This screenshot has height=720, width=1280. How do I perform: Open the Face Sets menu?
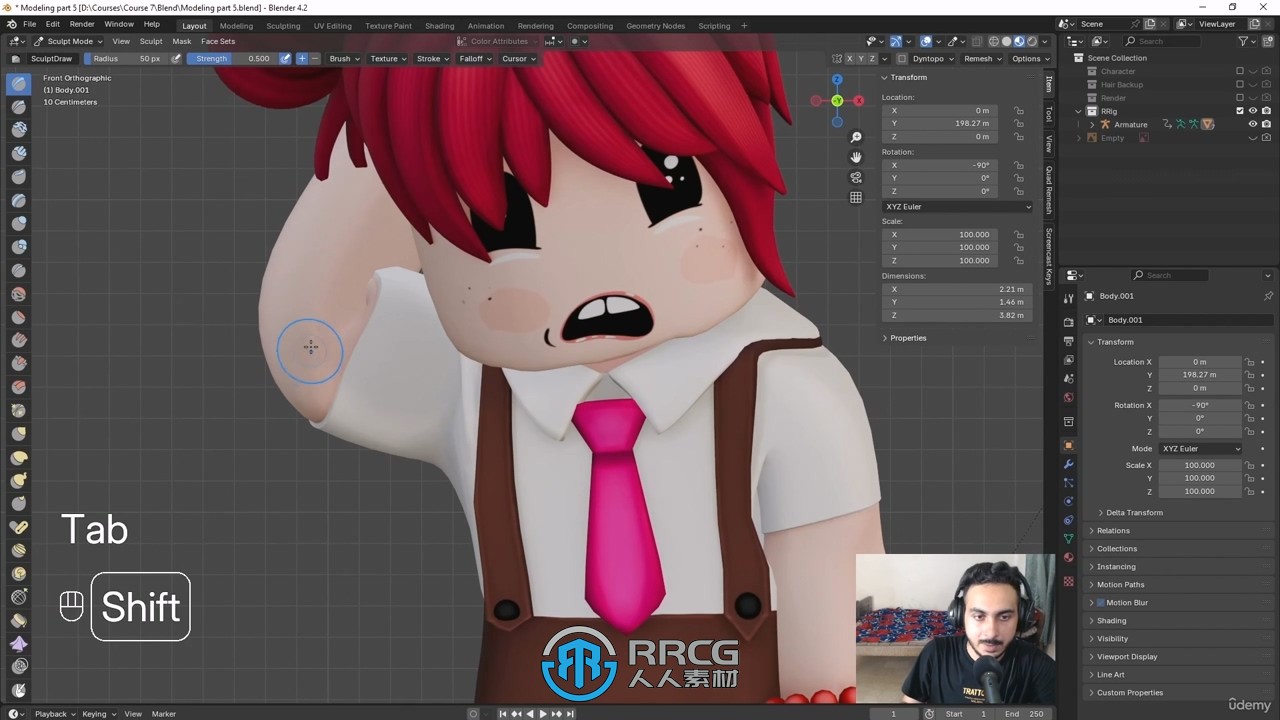pos(218,41)
